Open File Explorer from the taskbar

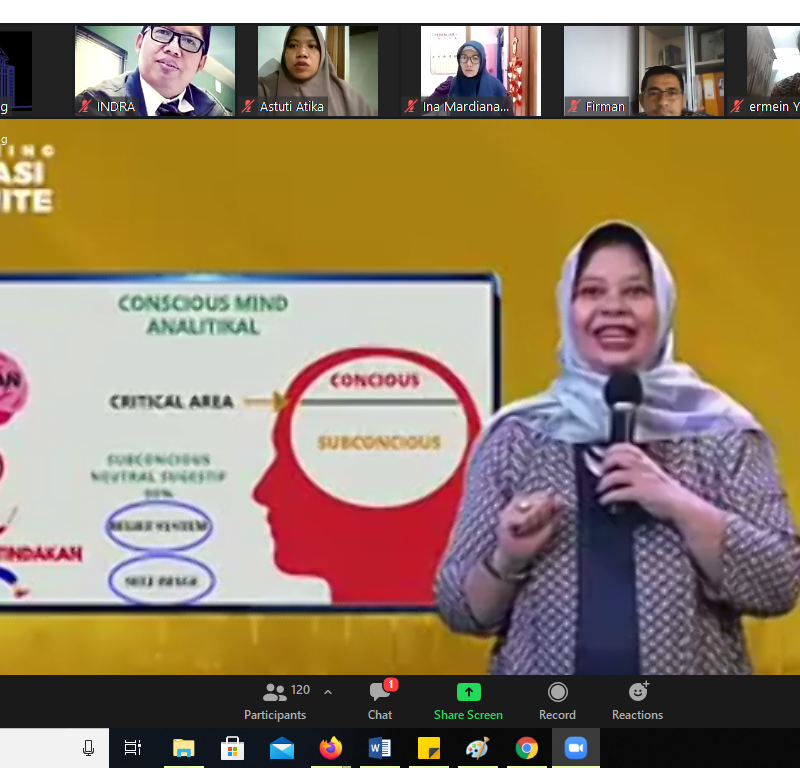(184, 748)
